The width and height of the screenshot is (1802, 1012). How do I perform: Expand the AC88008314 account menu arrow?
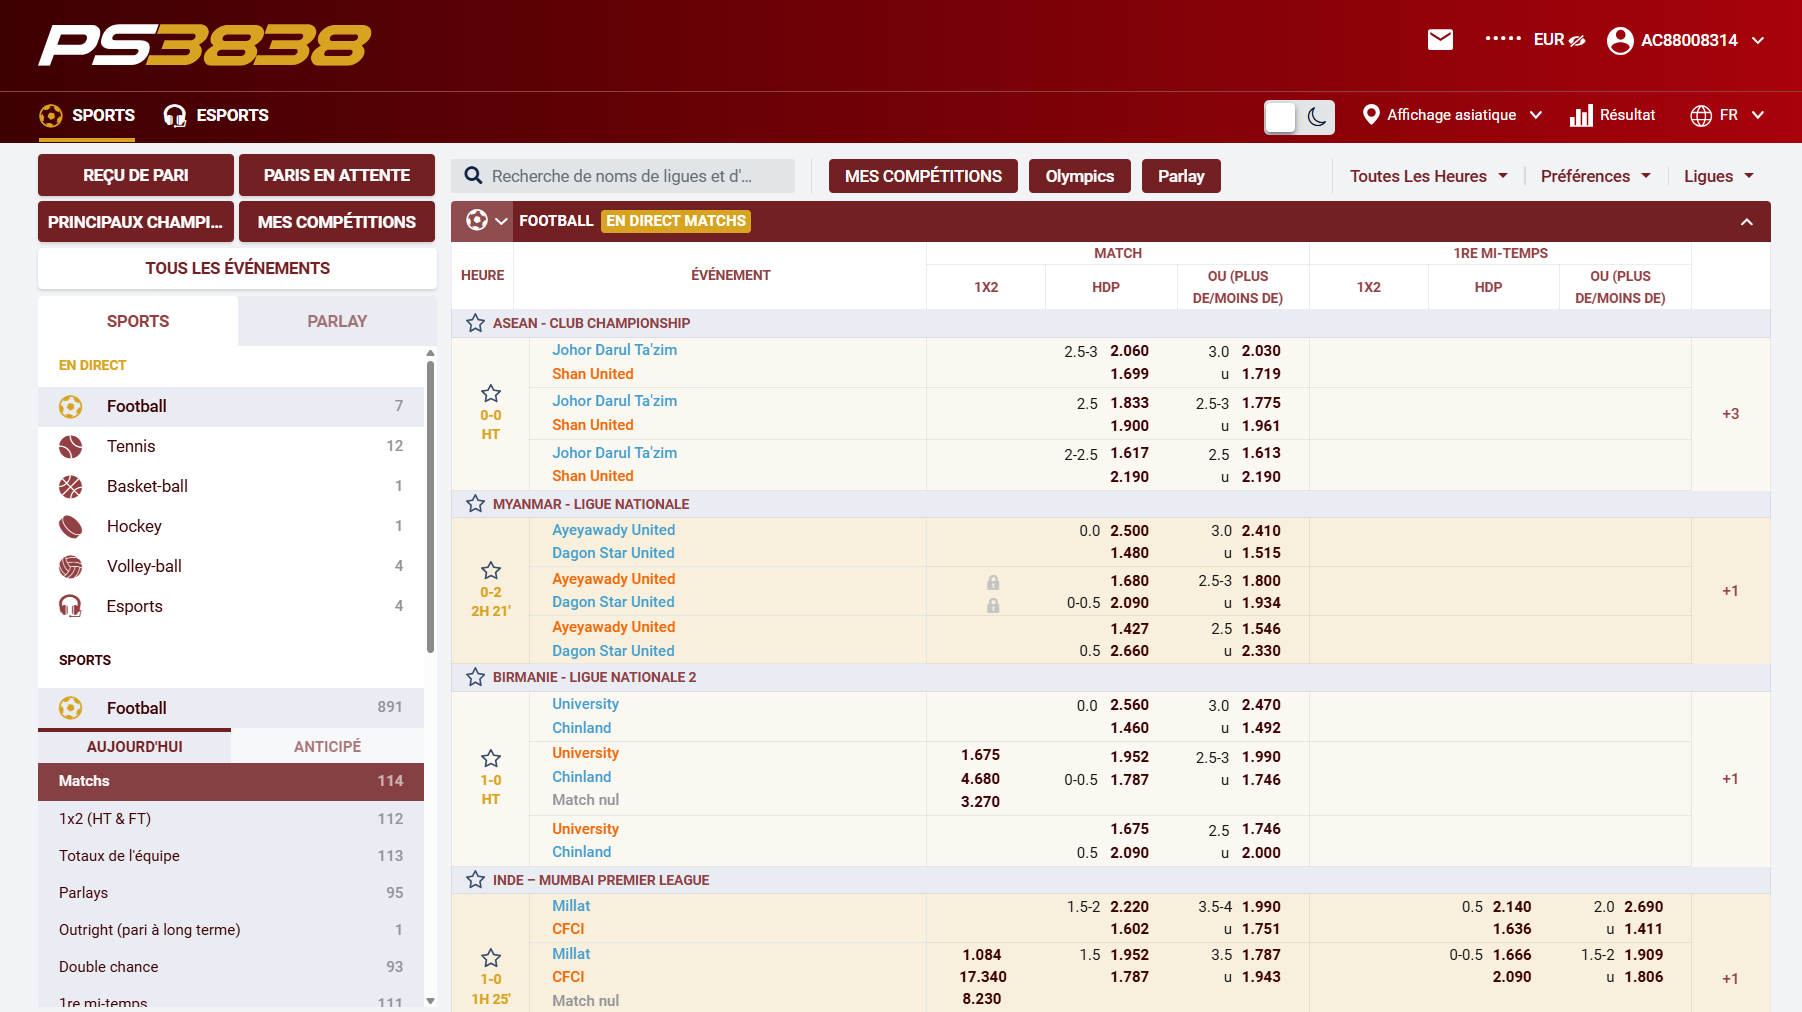[1758, 40]
